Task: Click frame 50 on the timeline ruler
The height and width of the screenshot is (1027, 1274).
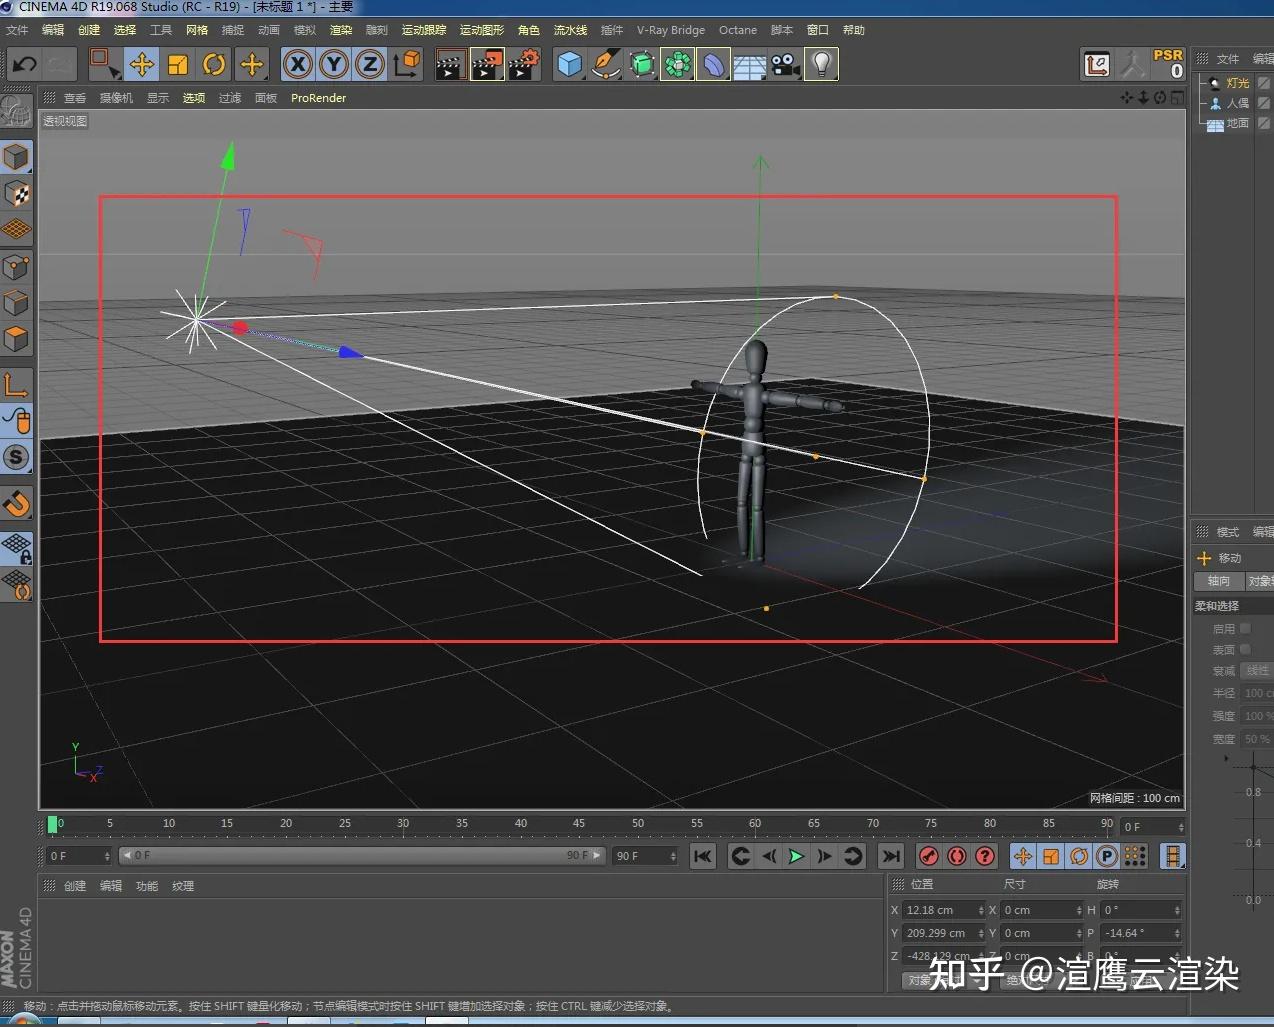Action: coord(637,824)
